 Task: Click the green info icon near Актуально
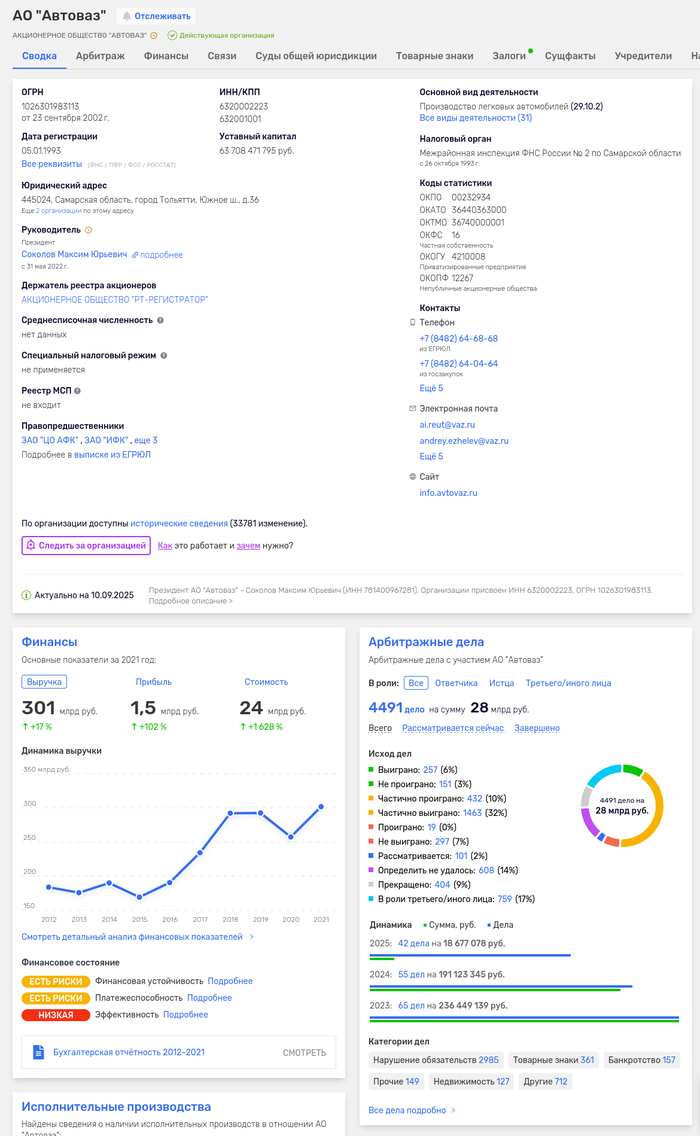26,595
